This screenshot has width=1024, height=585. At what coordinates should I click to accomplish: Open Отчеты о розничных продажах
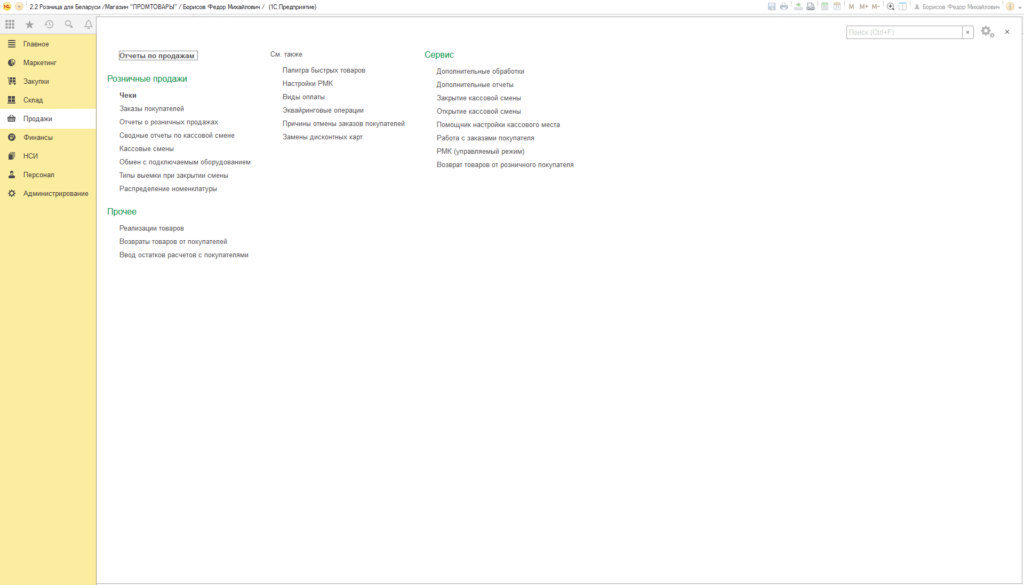[168, 122]
